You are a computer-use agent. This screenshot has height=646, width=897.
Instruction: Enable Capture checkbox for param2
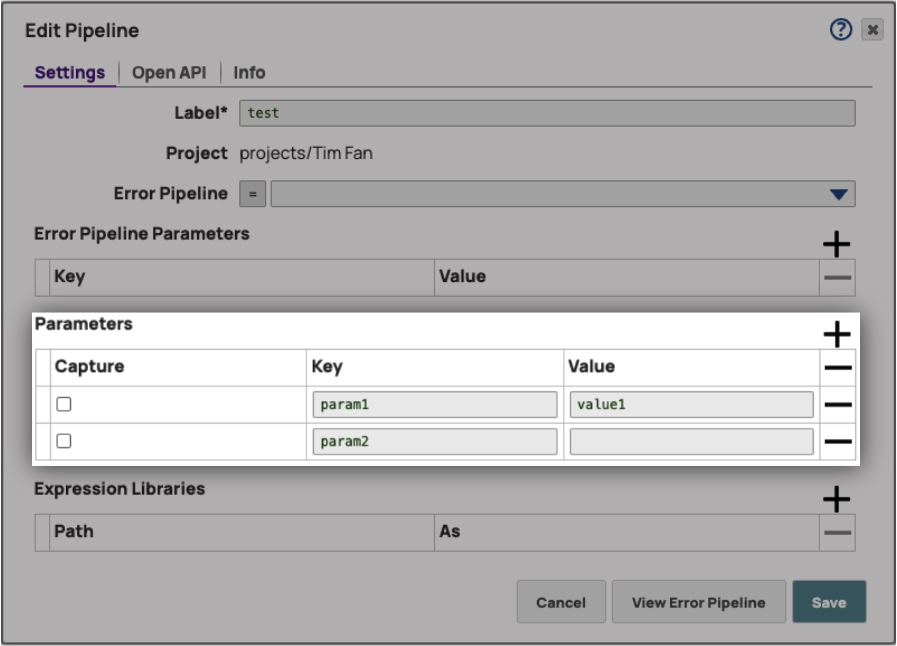64,441
